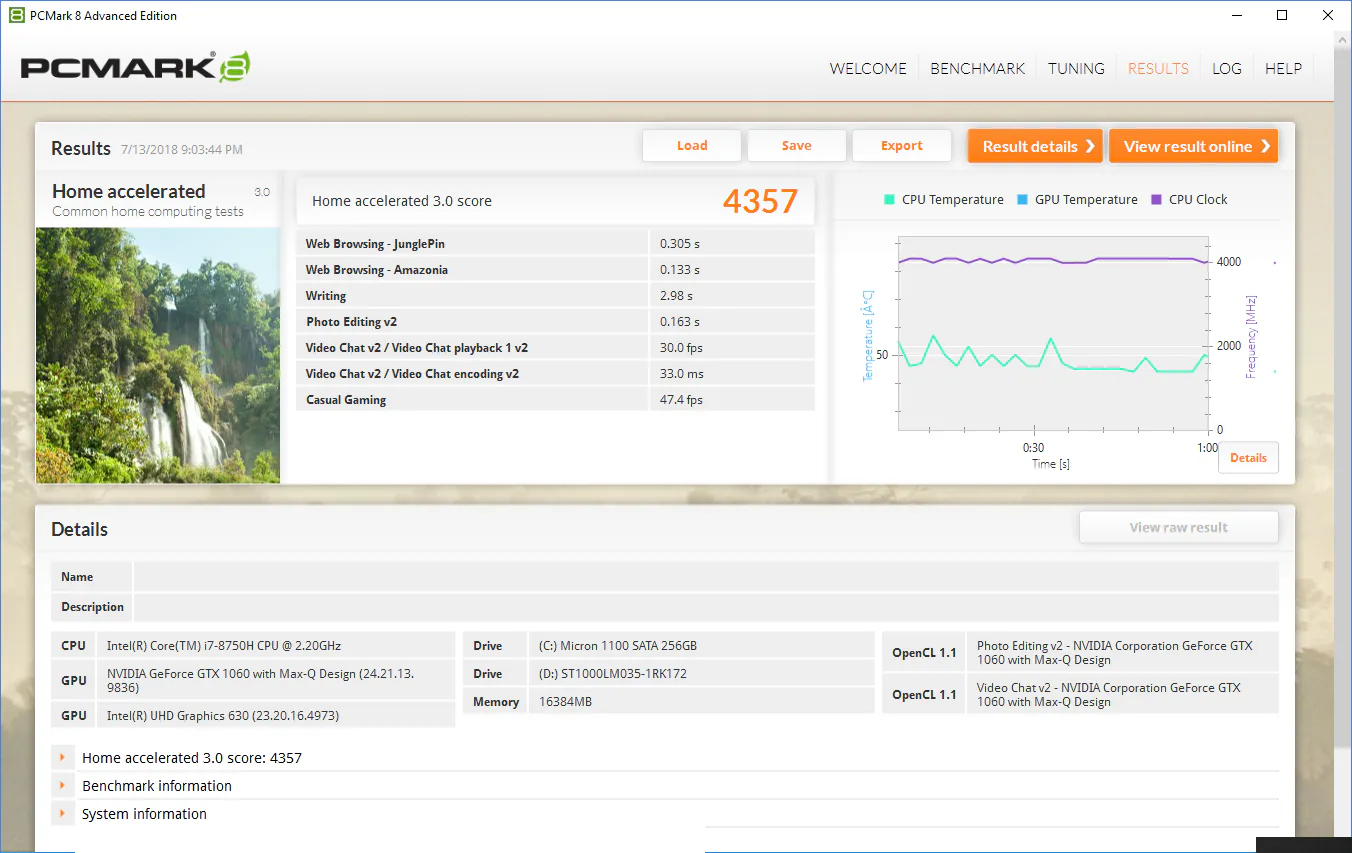Export the benchmark result
1352x853 pixels.
coord(902,146)
